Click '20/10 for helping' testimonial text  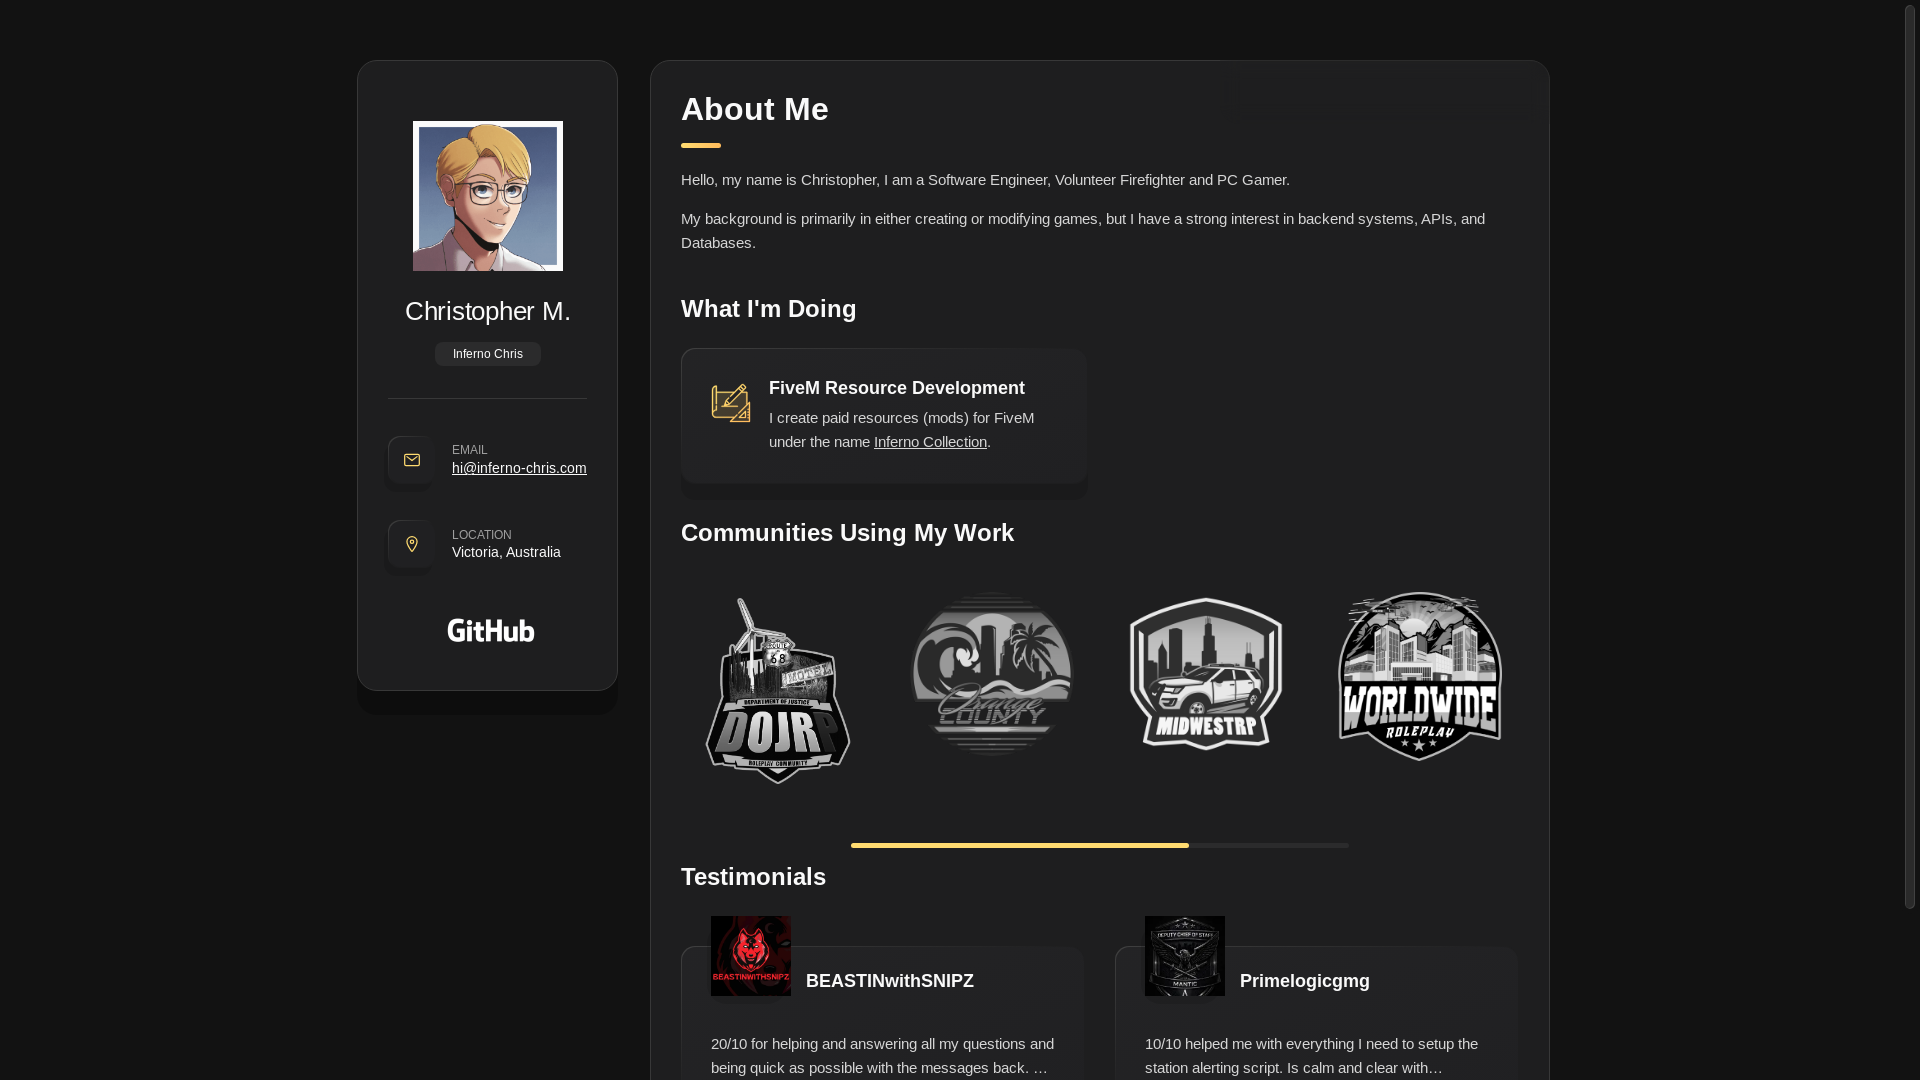pos(882,1056)
